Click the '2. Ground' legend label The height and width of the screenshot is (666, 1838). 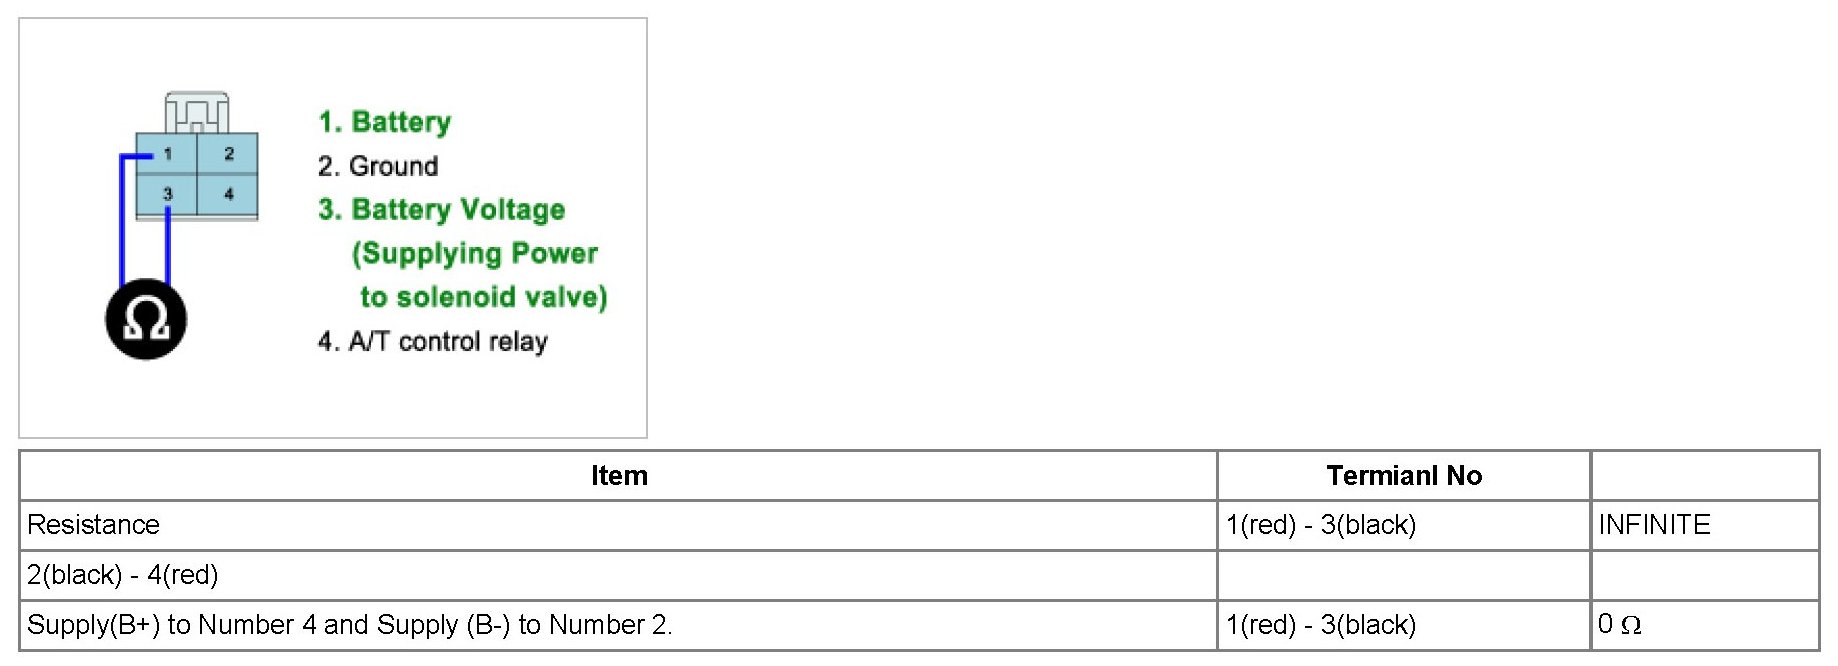point(378,166)
